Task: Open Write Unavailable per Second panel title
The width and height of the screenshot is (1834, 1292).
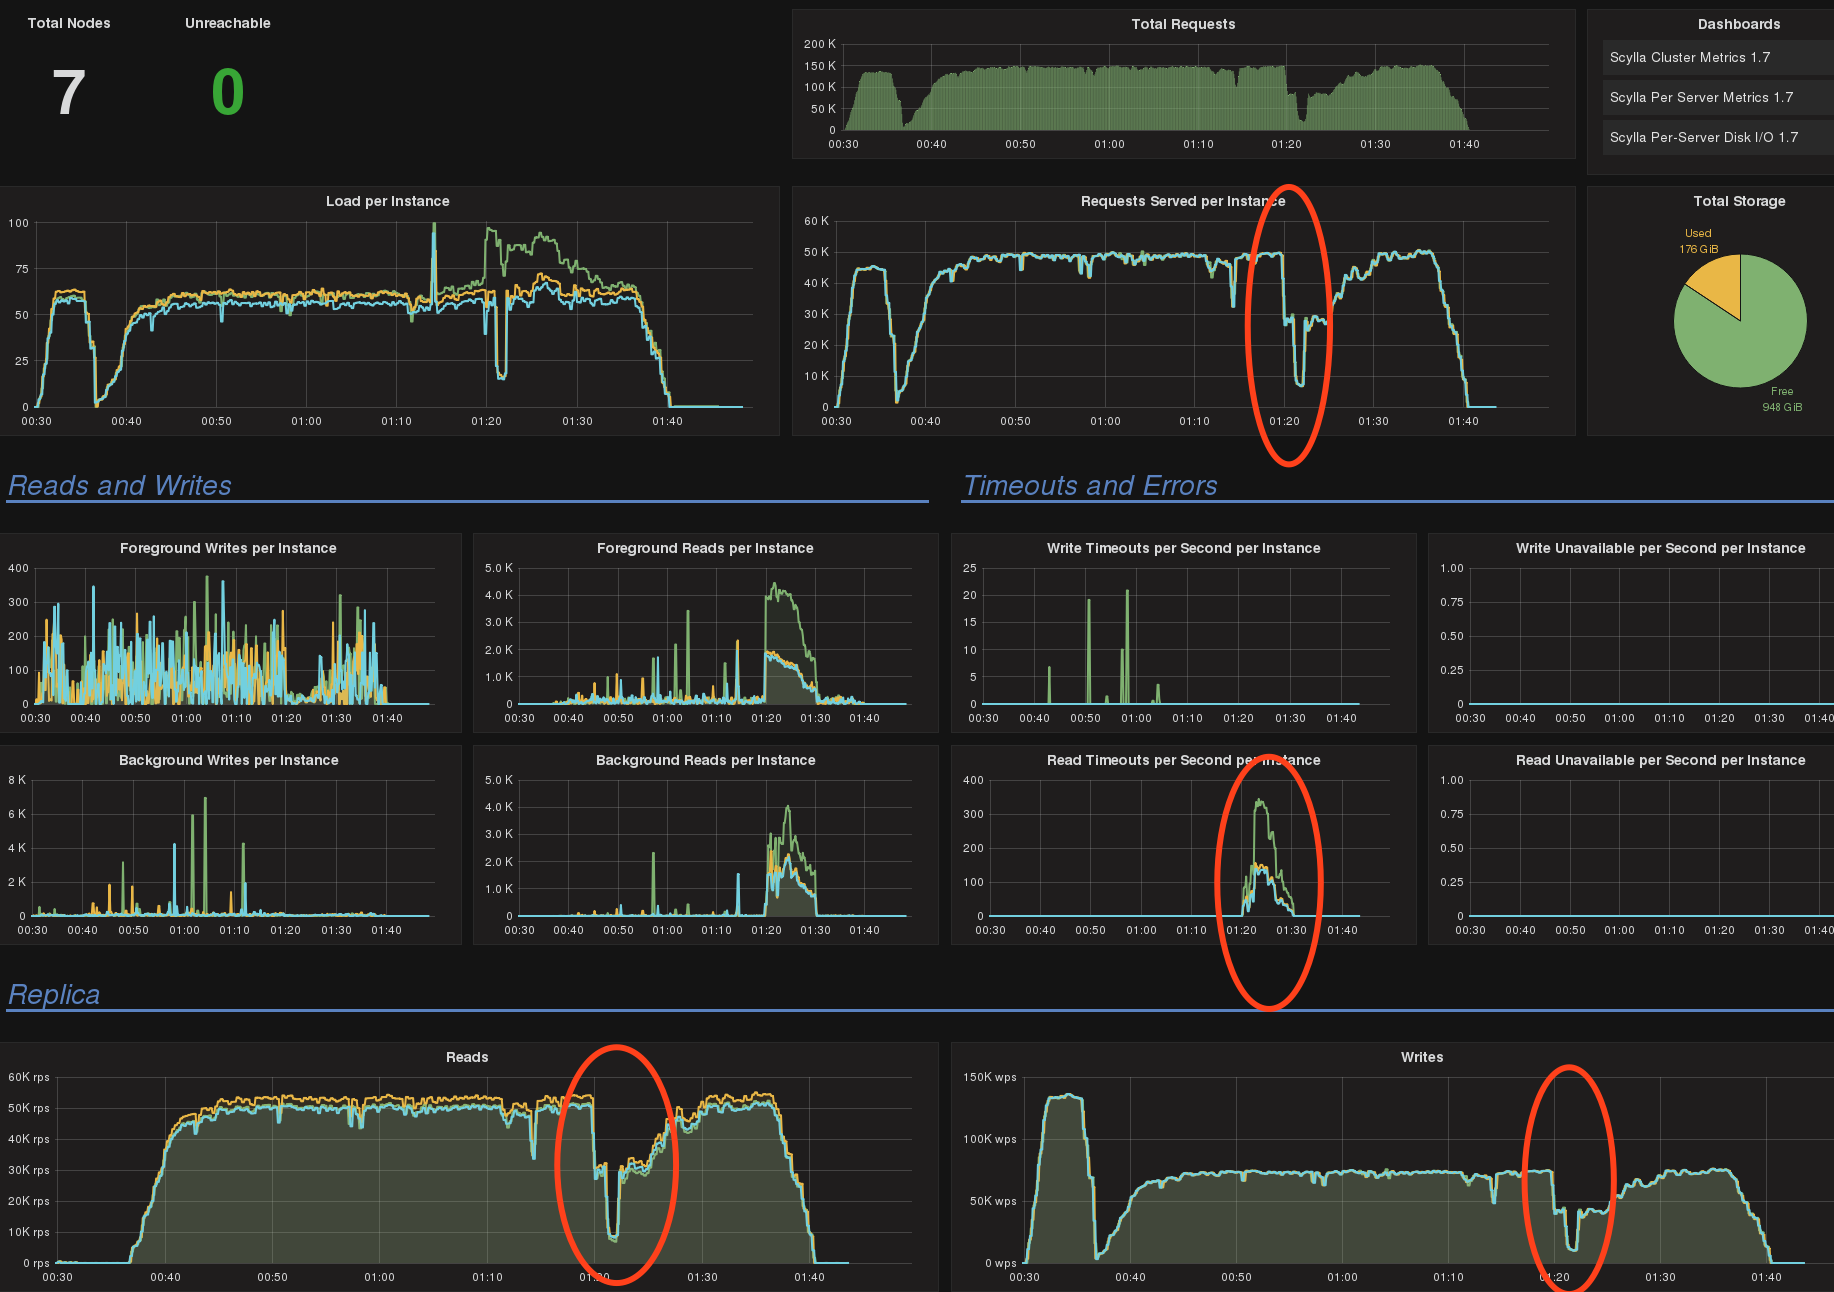Action: pyautogui.click(x=1660, y=548)
